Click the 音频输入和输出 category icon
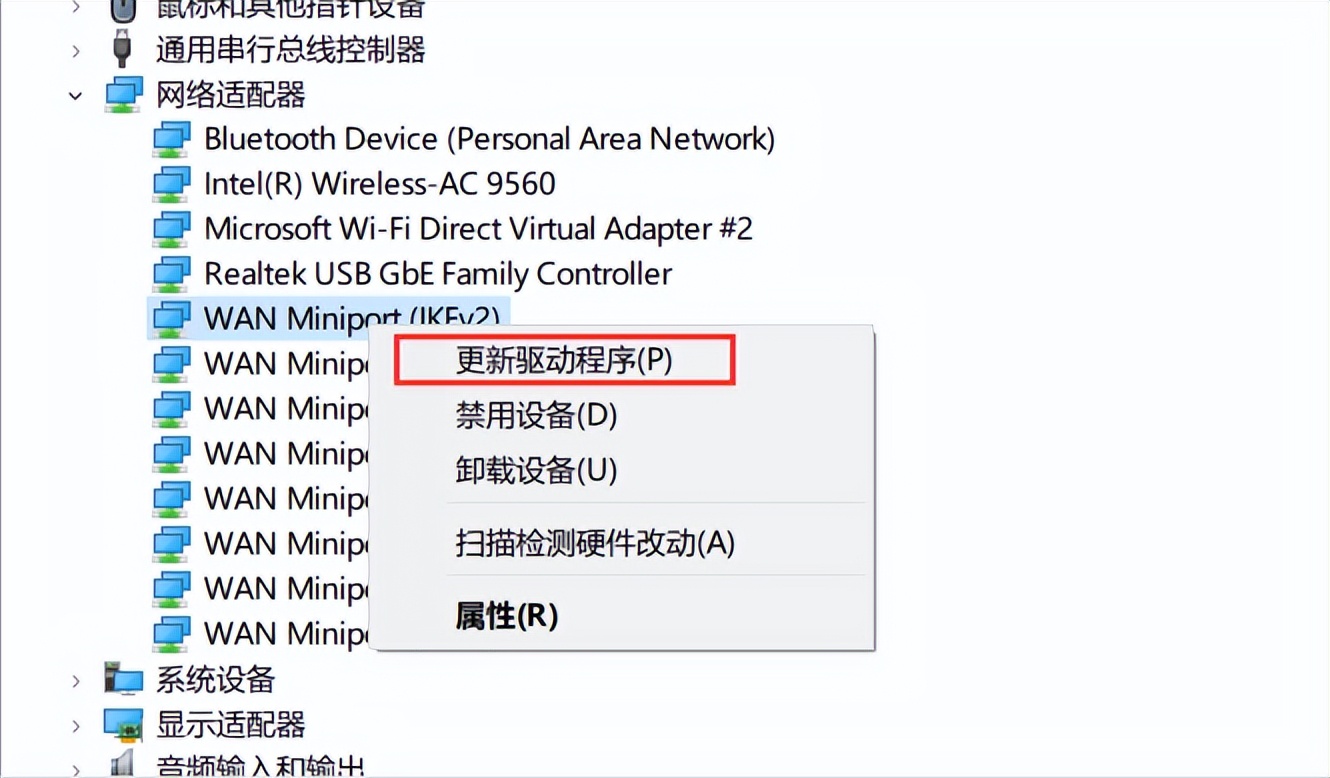1330x778 pixels. (x=122, y=766)
